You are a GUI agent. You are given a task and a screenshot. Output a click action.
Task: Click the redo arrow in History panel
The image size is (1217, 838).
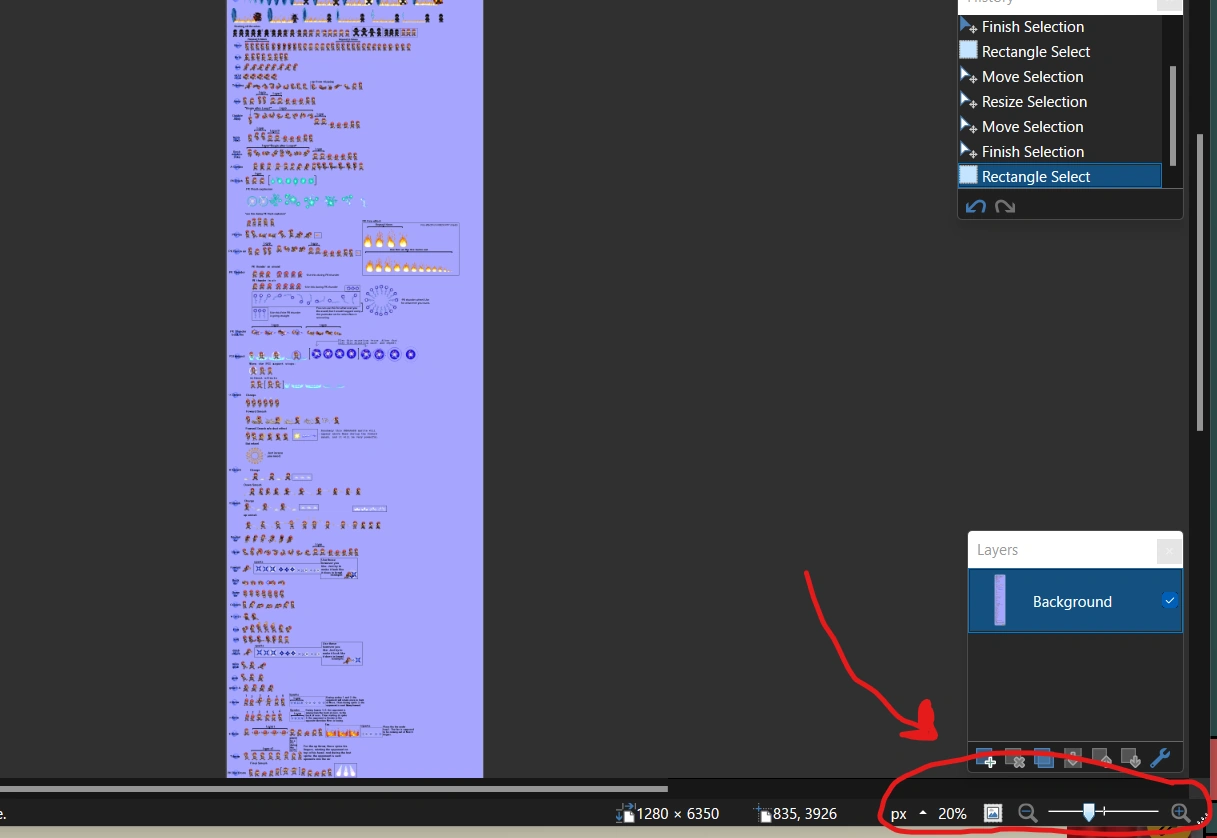point(1005,206)
